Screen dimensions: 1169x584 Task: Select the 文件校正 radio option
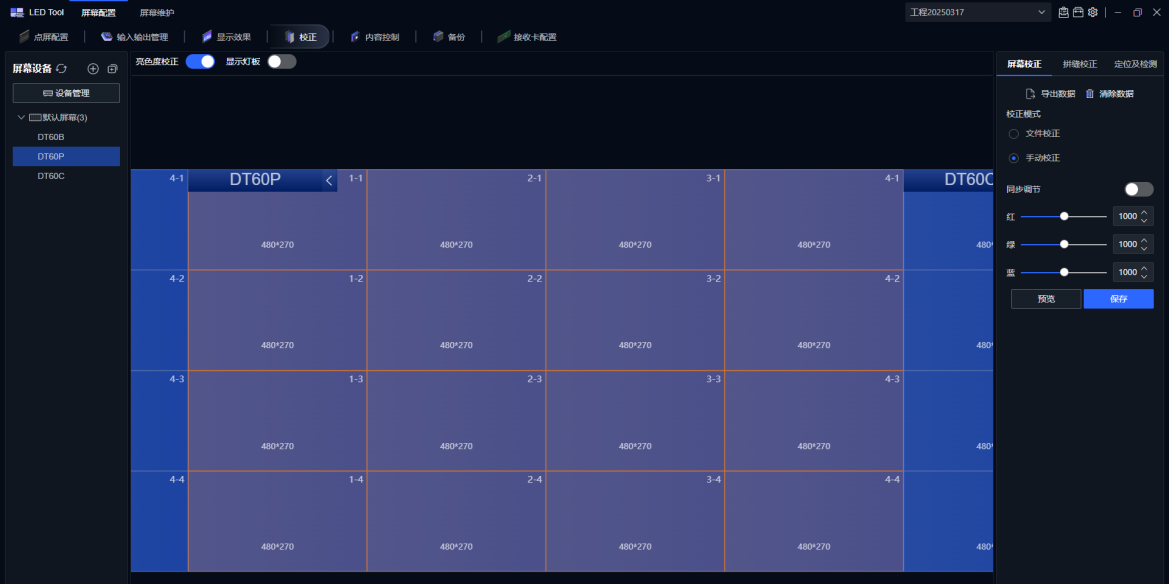click(x=1014, y=133)
